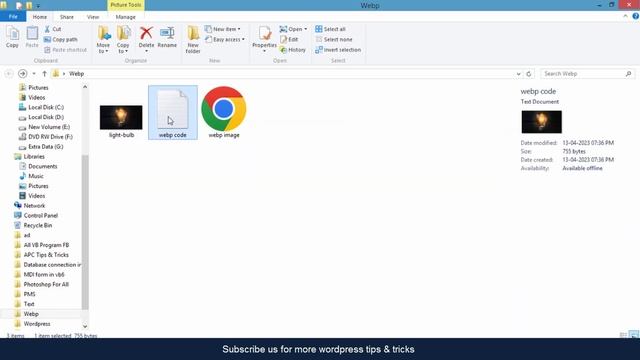Click the search magnifier icon

(x=629, y=73)
